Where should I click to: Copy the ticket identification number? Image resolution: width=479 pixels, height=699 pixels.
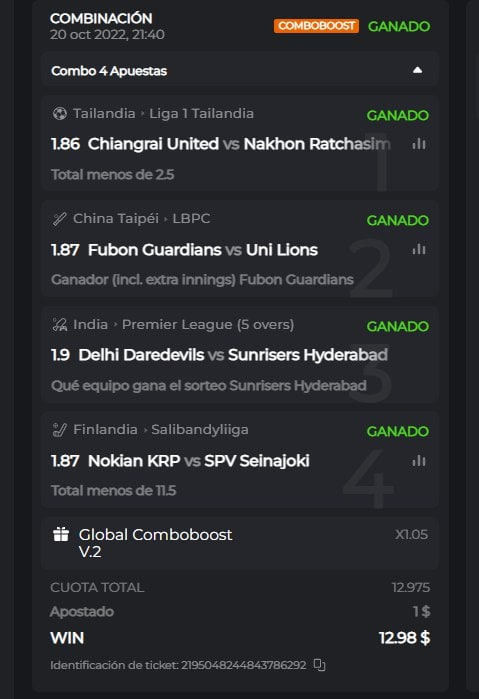(319, 665)
